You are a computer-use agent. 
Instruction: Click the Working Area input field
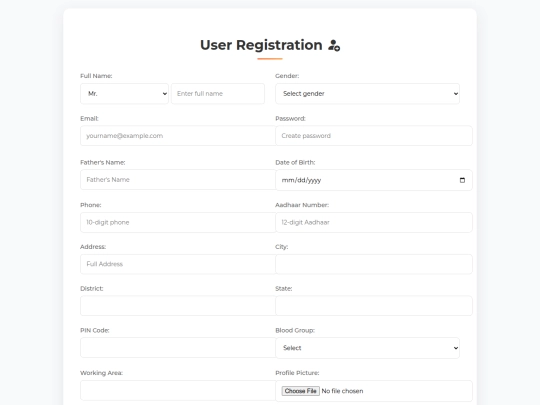point(178,391)
